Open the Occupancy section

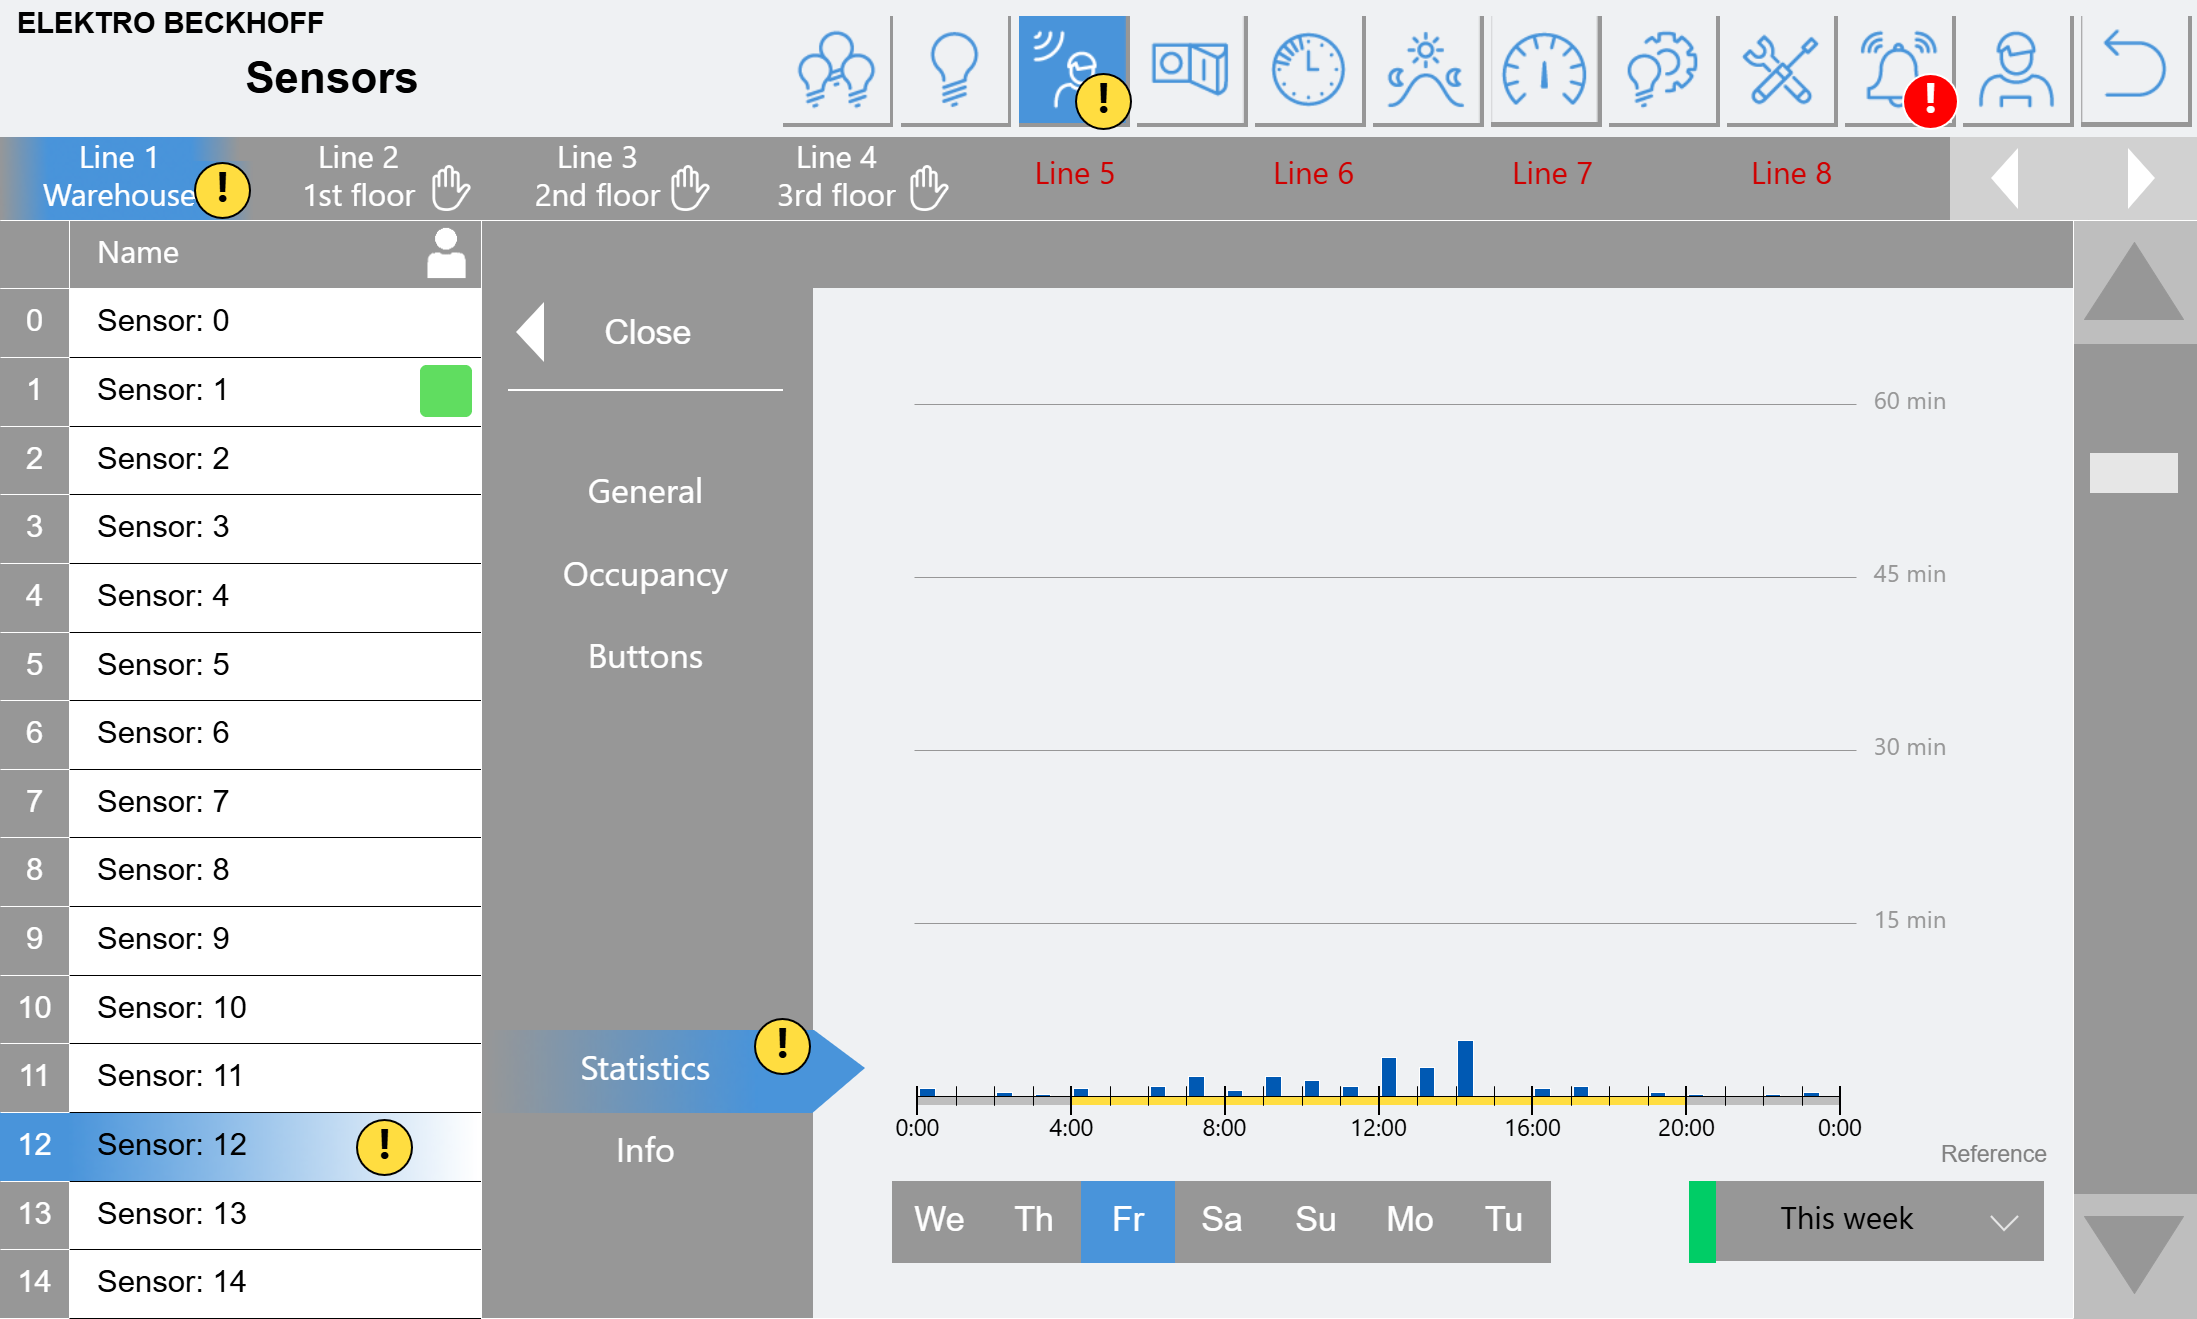(x=645, y=574)
